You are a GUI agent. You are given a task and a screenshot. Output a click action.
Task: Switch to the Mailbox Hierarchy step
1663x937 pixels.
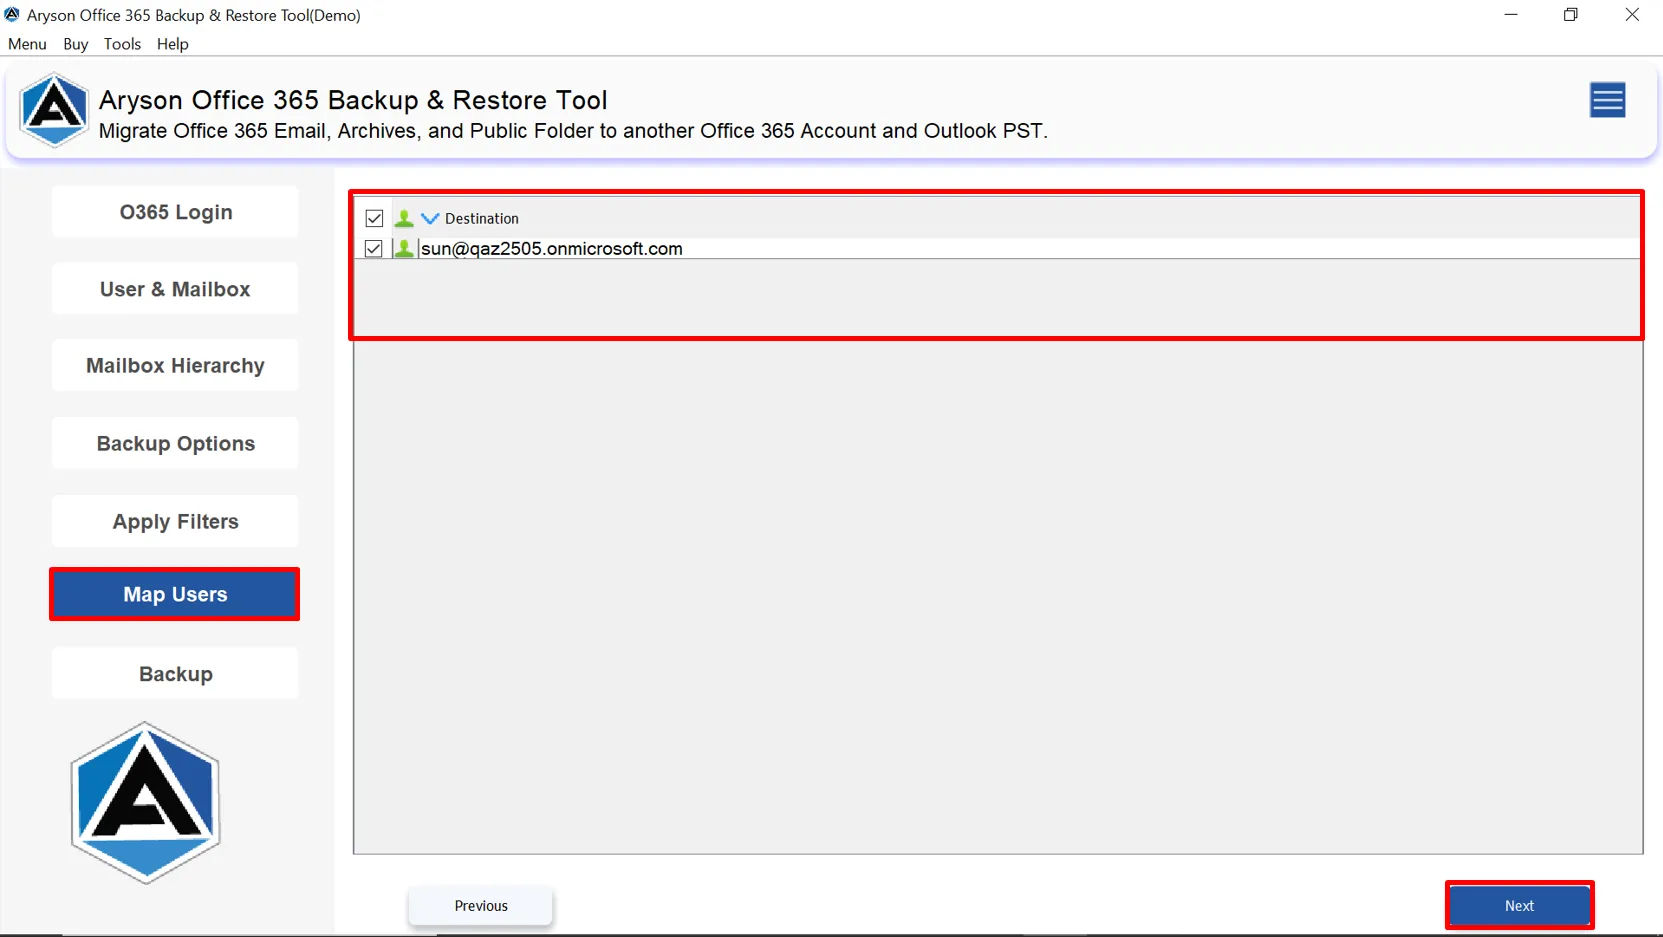(x=175, y=366)
